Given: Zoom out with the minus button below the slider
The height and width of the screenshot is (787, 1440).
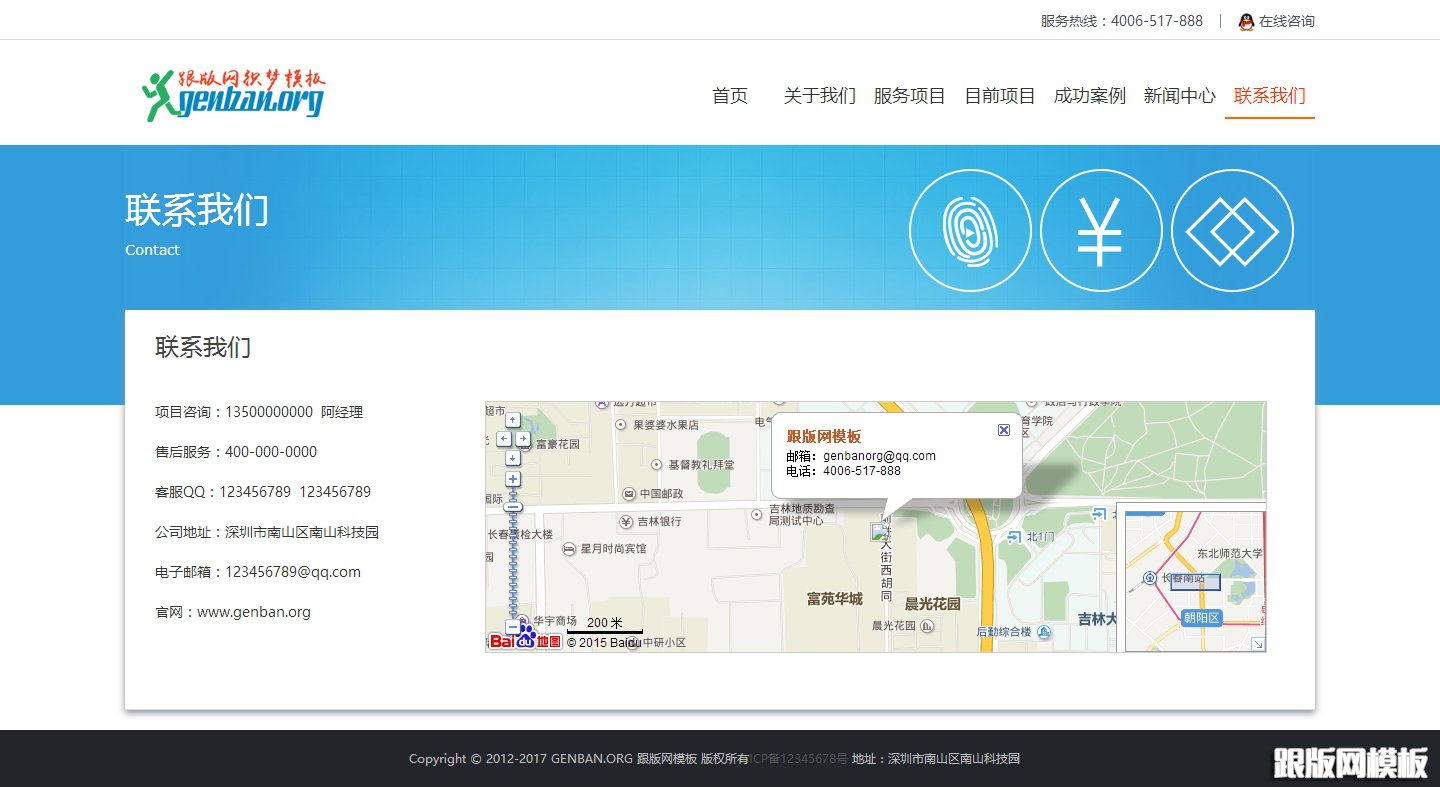Looking at the screenshot, I should click(512, 626).
